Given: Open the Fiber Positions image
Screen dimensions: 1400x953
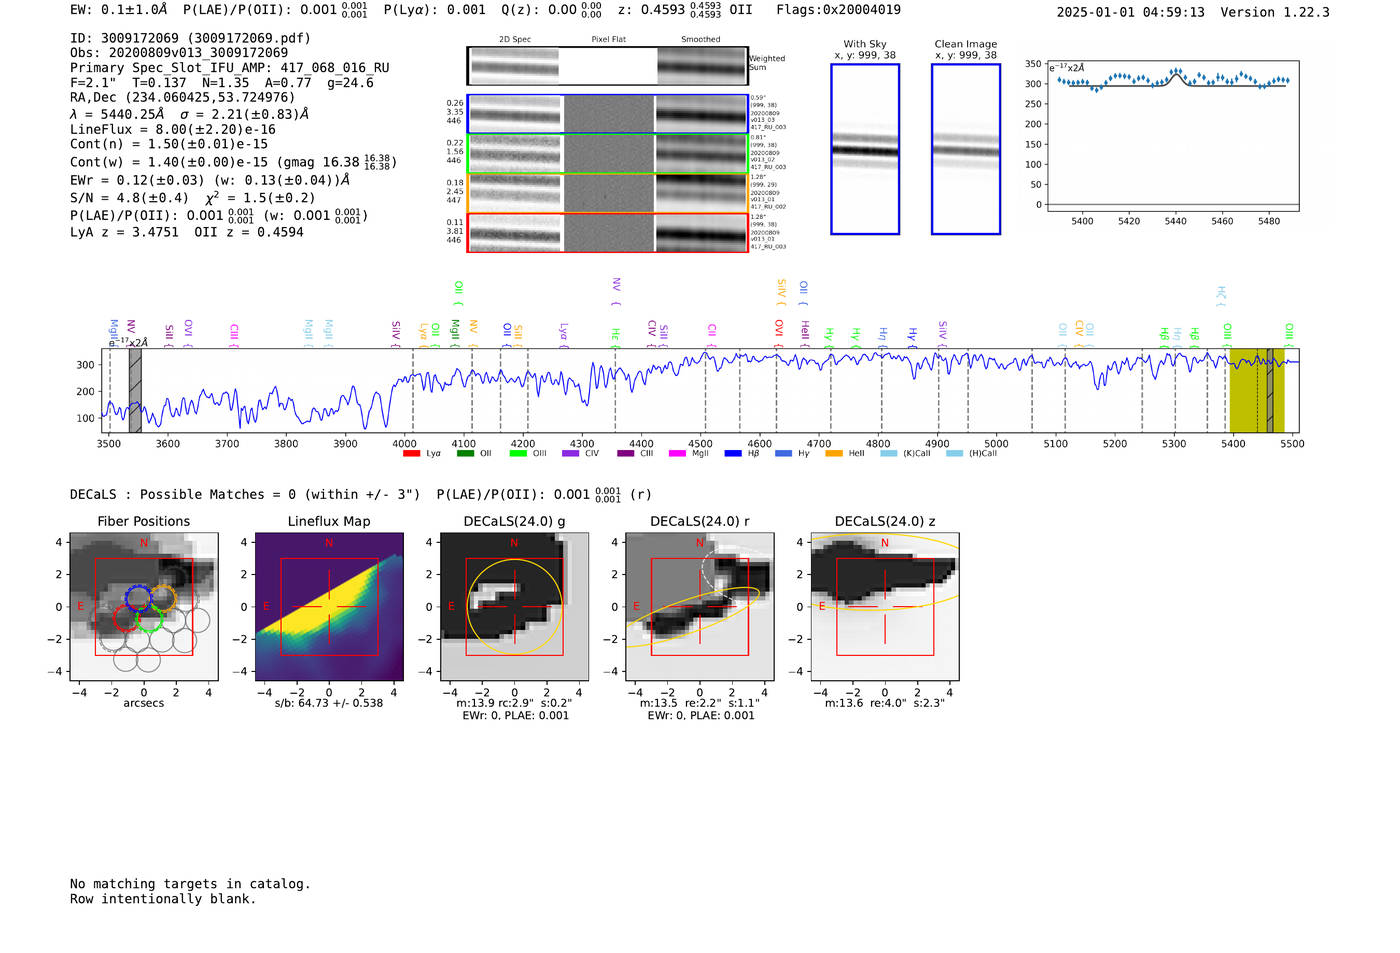Looking at the screenshot, I should click(144, 607).
